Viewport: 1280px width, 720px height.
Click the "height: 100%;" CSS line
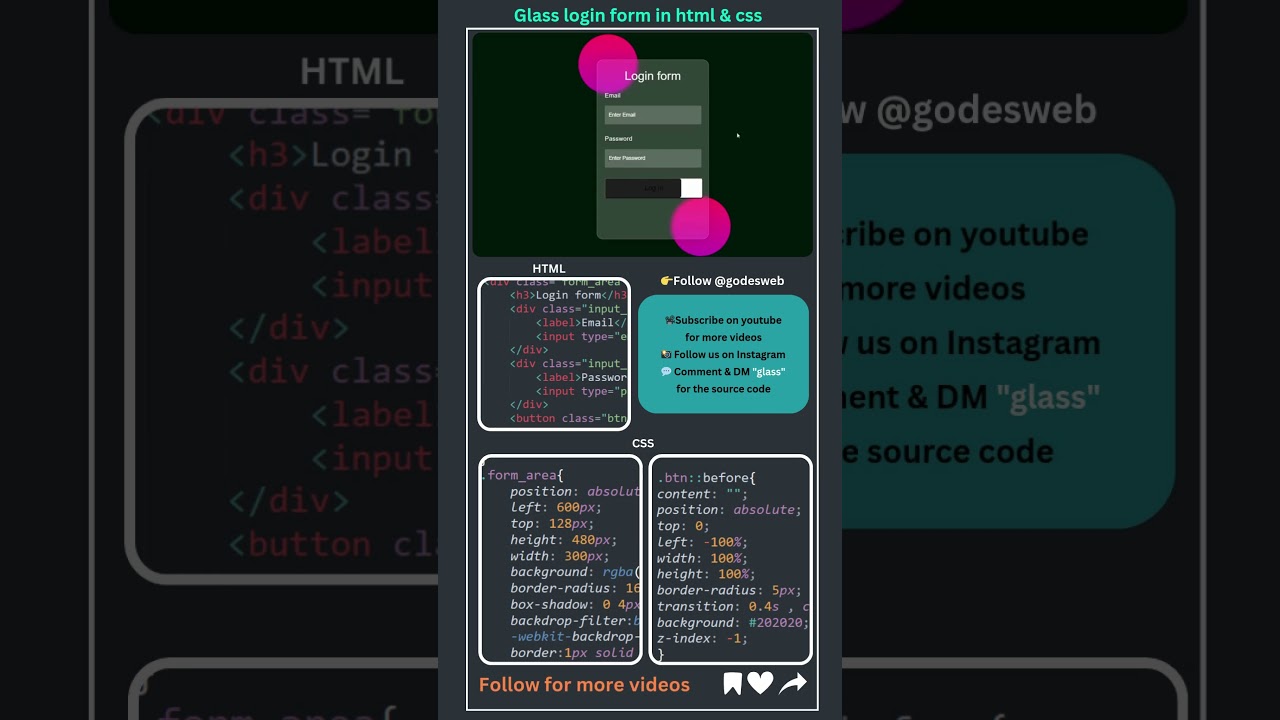(x=706, y=574)
